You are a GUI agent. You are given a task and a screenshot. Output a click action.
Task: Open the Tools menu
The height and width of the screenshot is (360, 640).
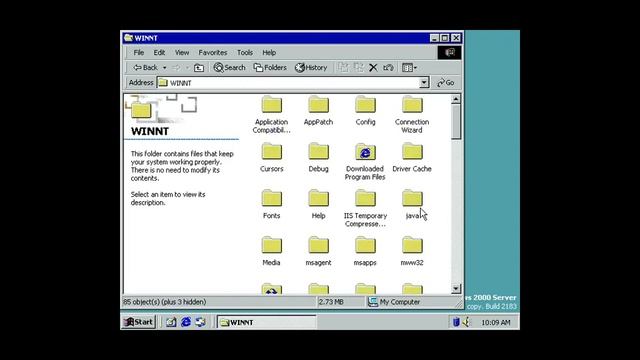245,53
